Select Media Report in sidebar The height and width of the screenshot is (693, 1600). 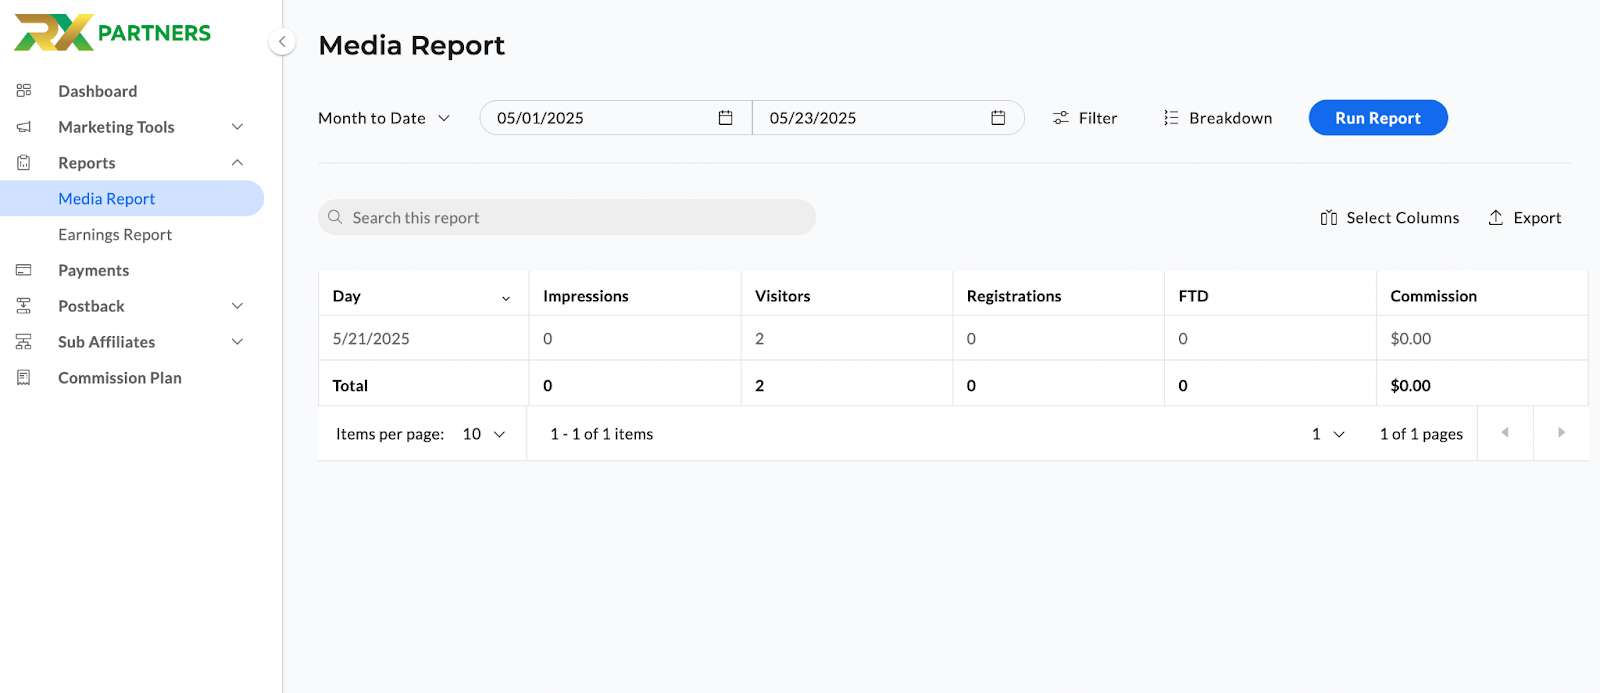pos(107,199)
